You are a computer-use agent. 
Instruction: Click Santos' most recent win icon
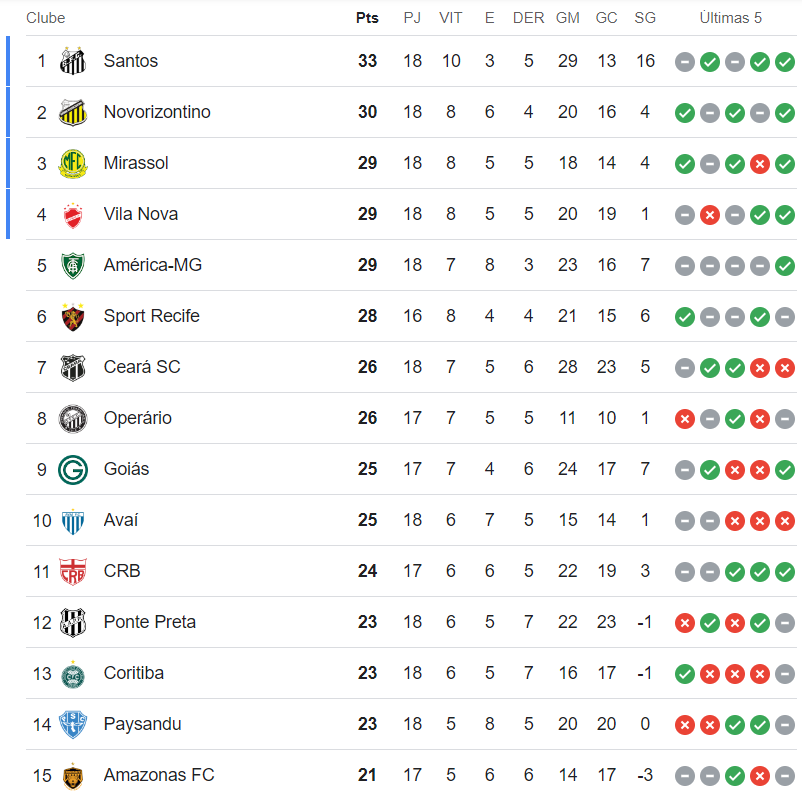click(785, 62)
